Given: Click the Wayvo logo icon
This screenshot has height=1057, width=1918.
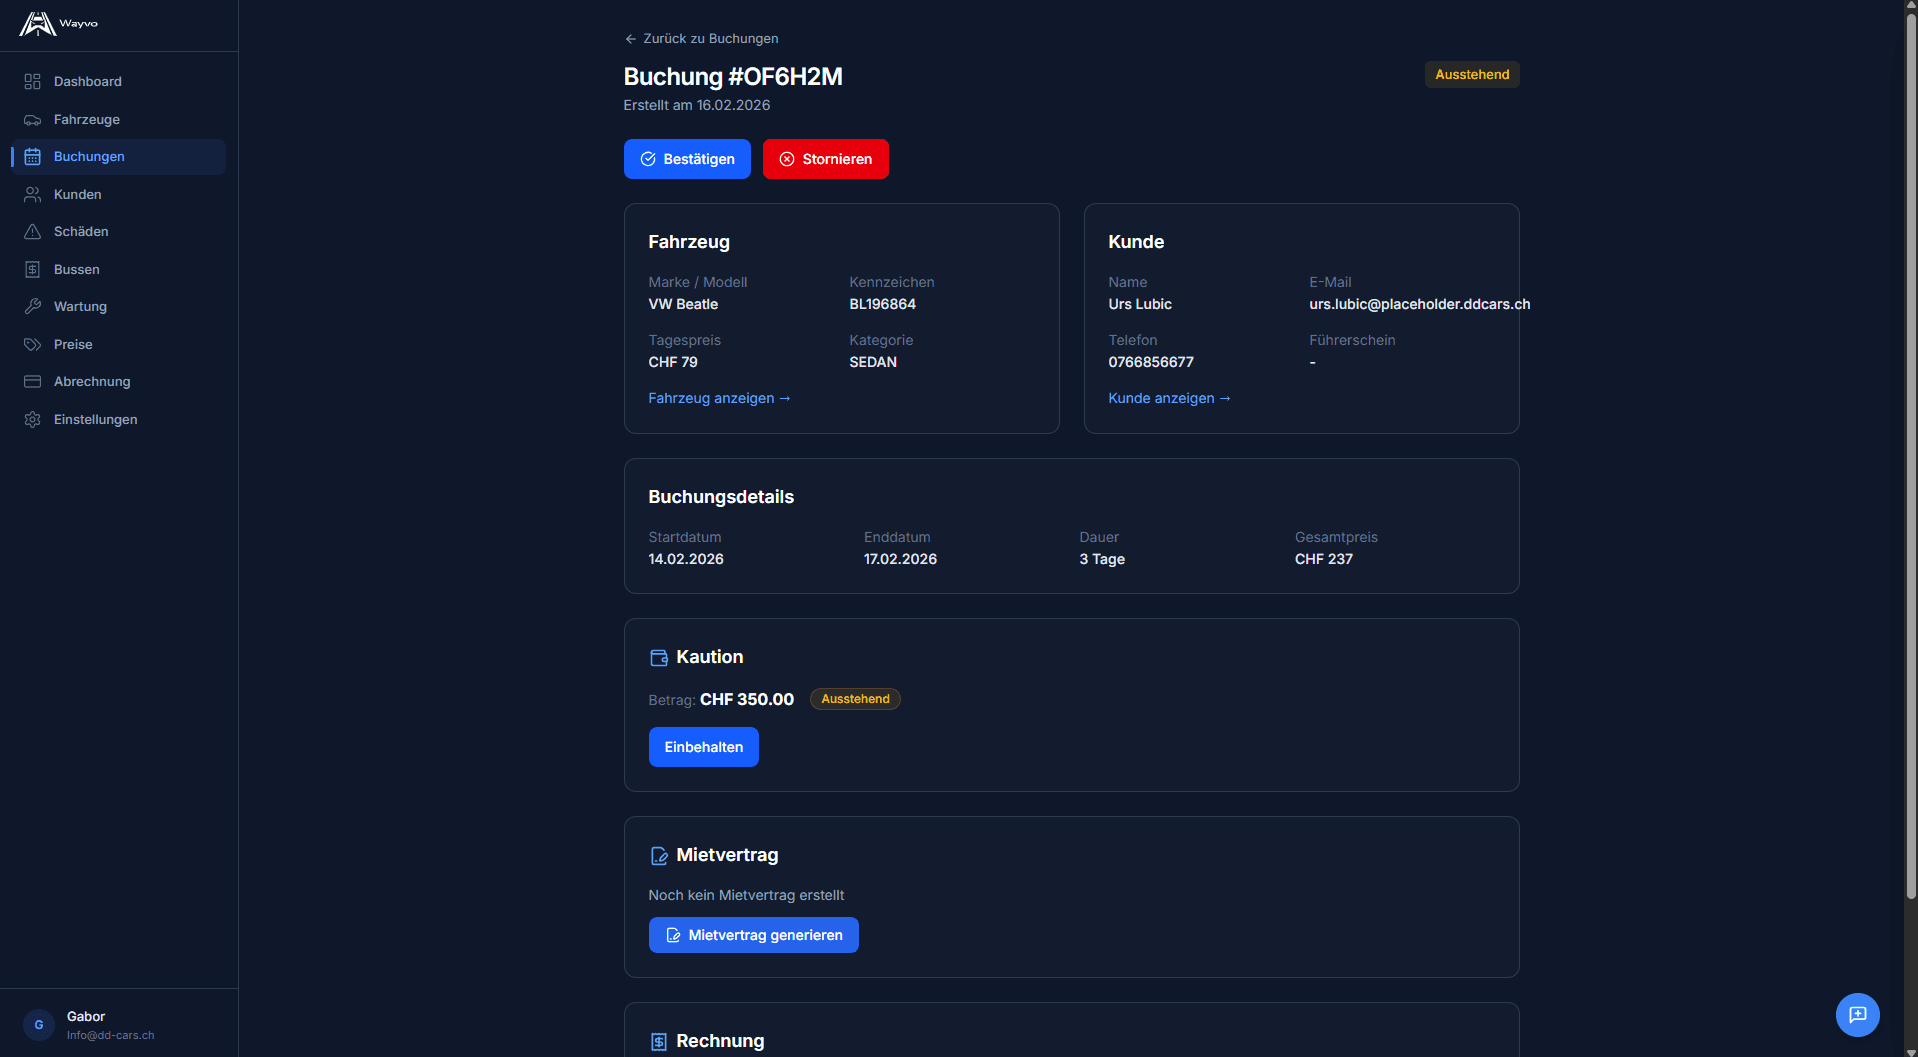Looking at the screenshot, I should tap(37, 24).
